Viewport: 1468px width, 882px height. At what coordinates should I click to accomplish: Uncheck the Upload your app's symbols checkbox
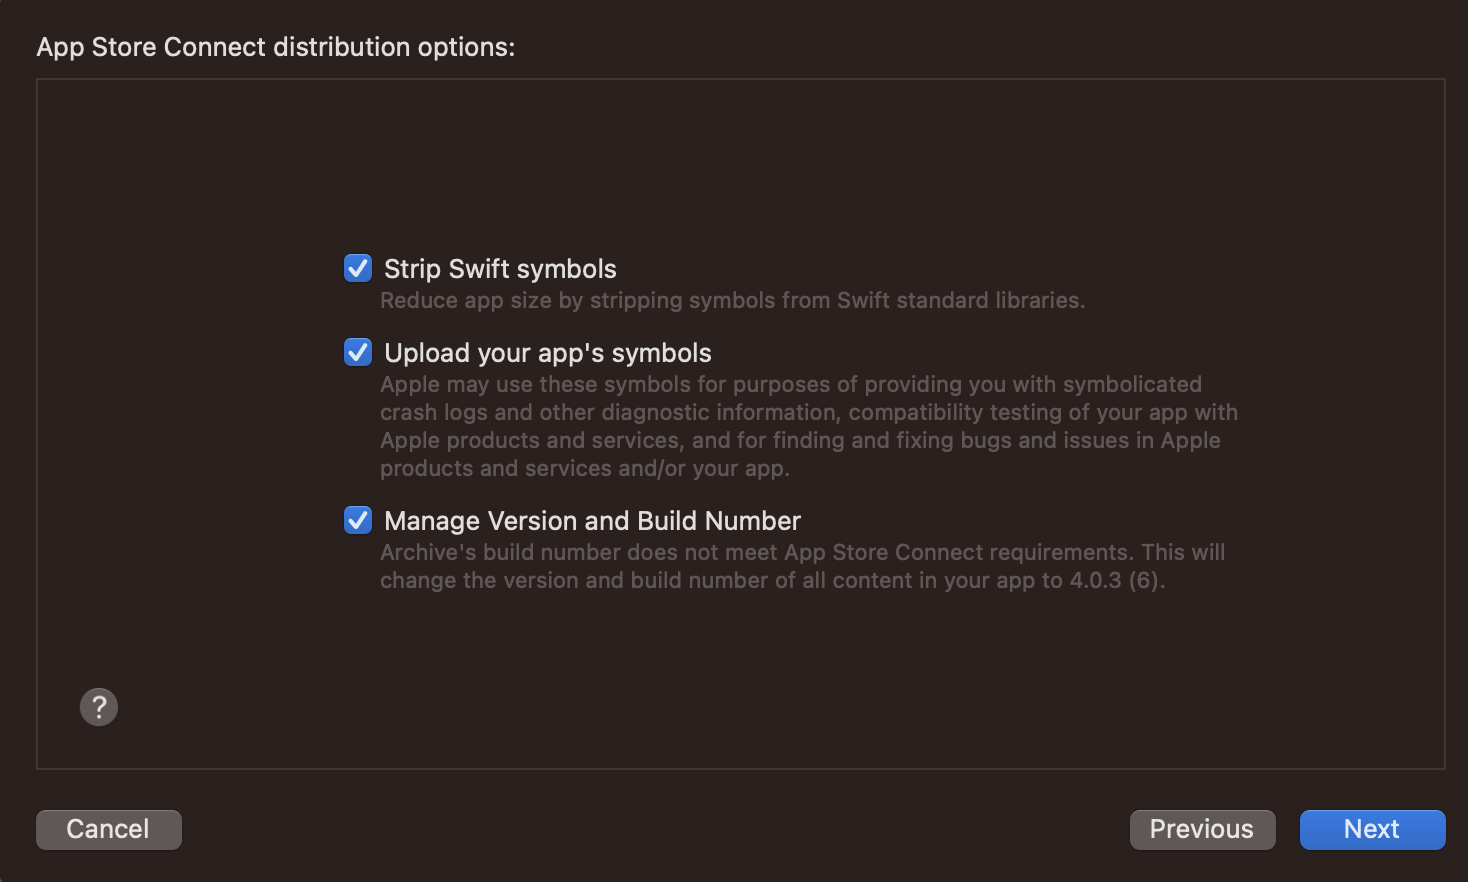click(358, 352)
